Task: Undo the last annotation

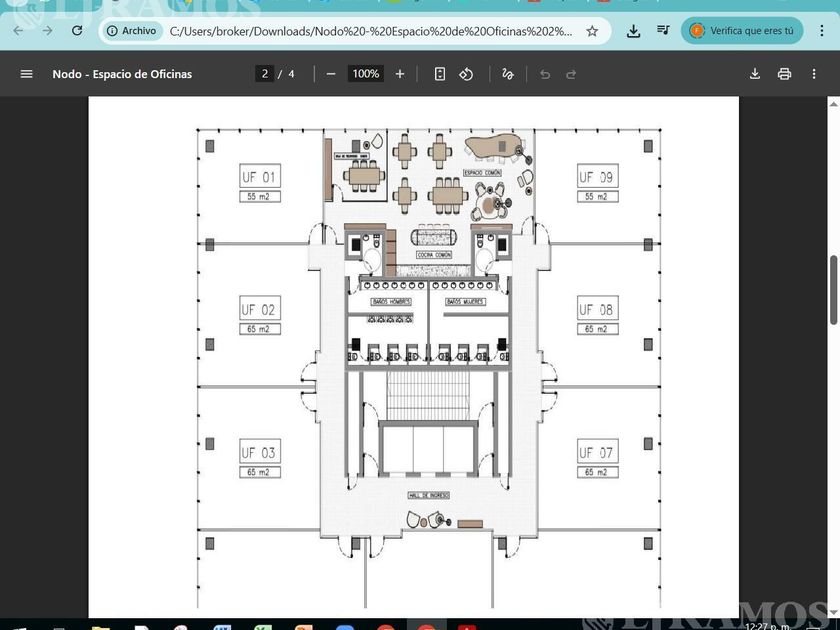Action: pyautogui.click(x=545, y=74)
